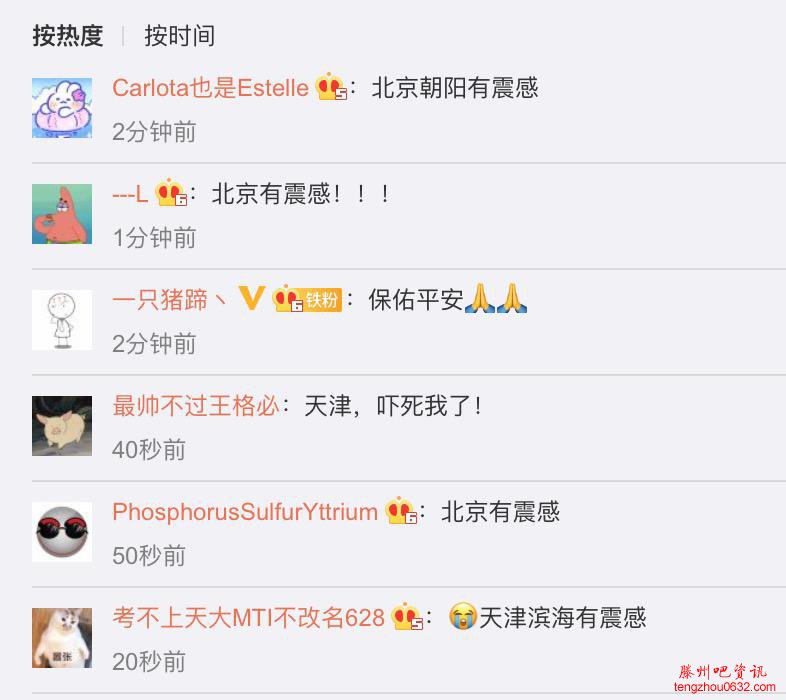
Task: Click username ---L
Action: coord(130,194)
